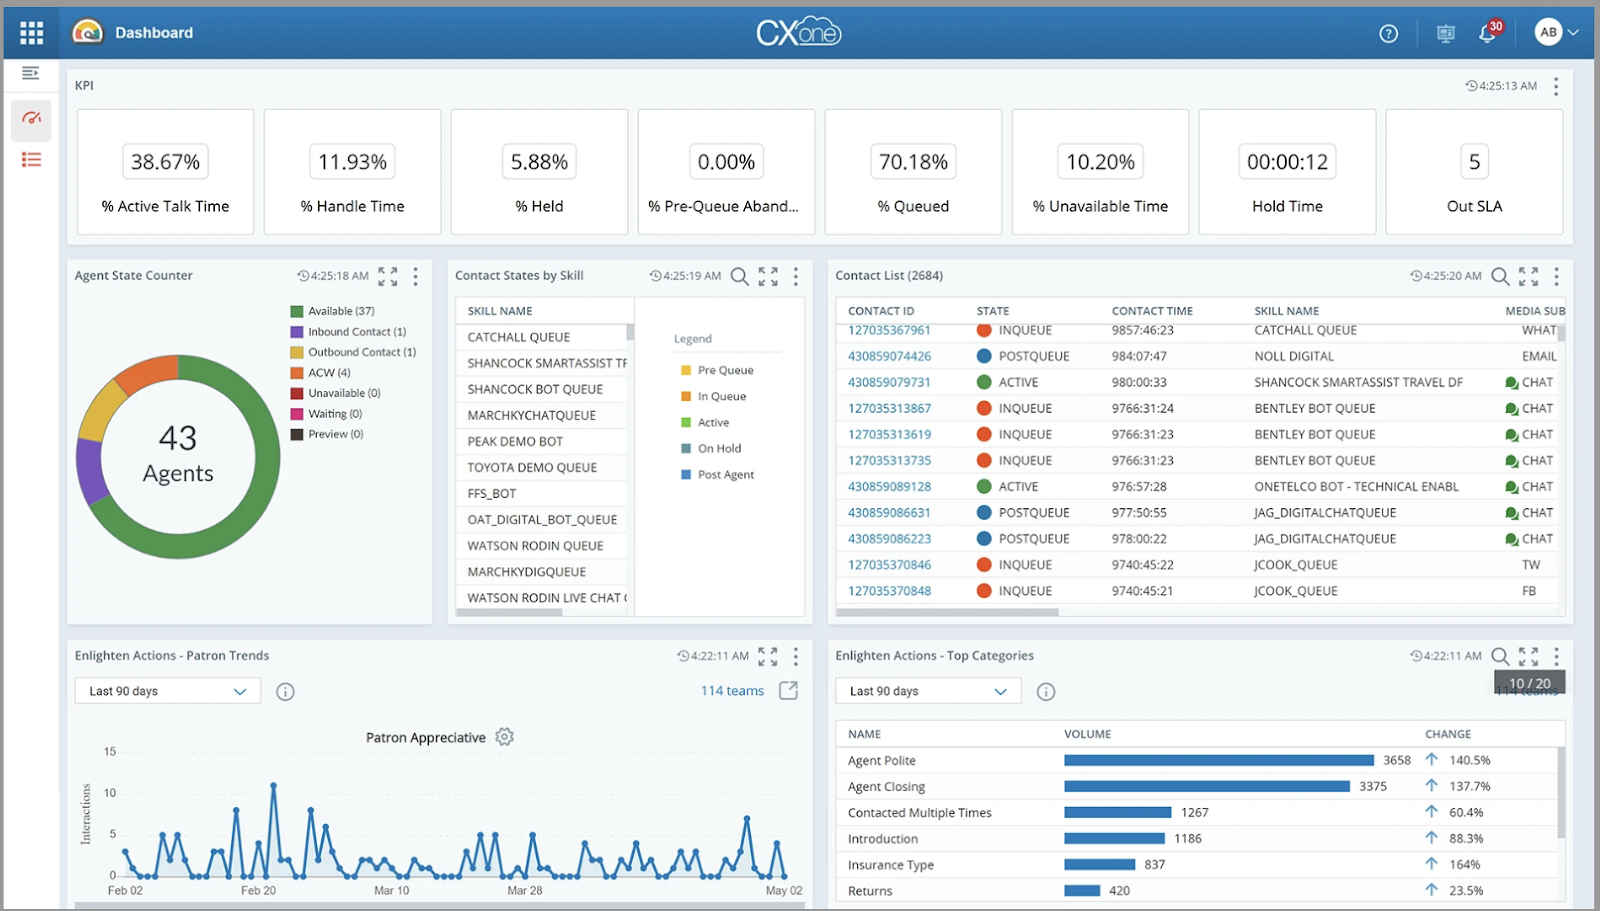Image resolution: width=1600 pixels, height=911 pixels.
Task: Search in the Contact List widget
Action: click(1500, 276)
